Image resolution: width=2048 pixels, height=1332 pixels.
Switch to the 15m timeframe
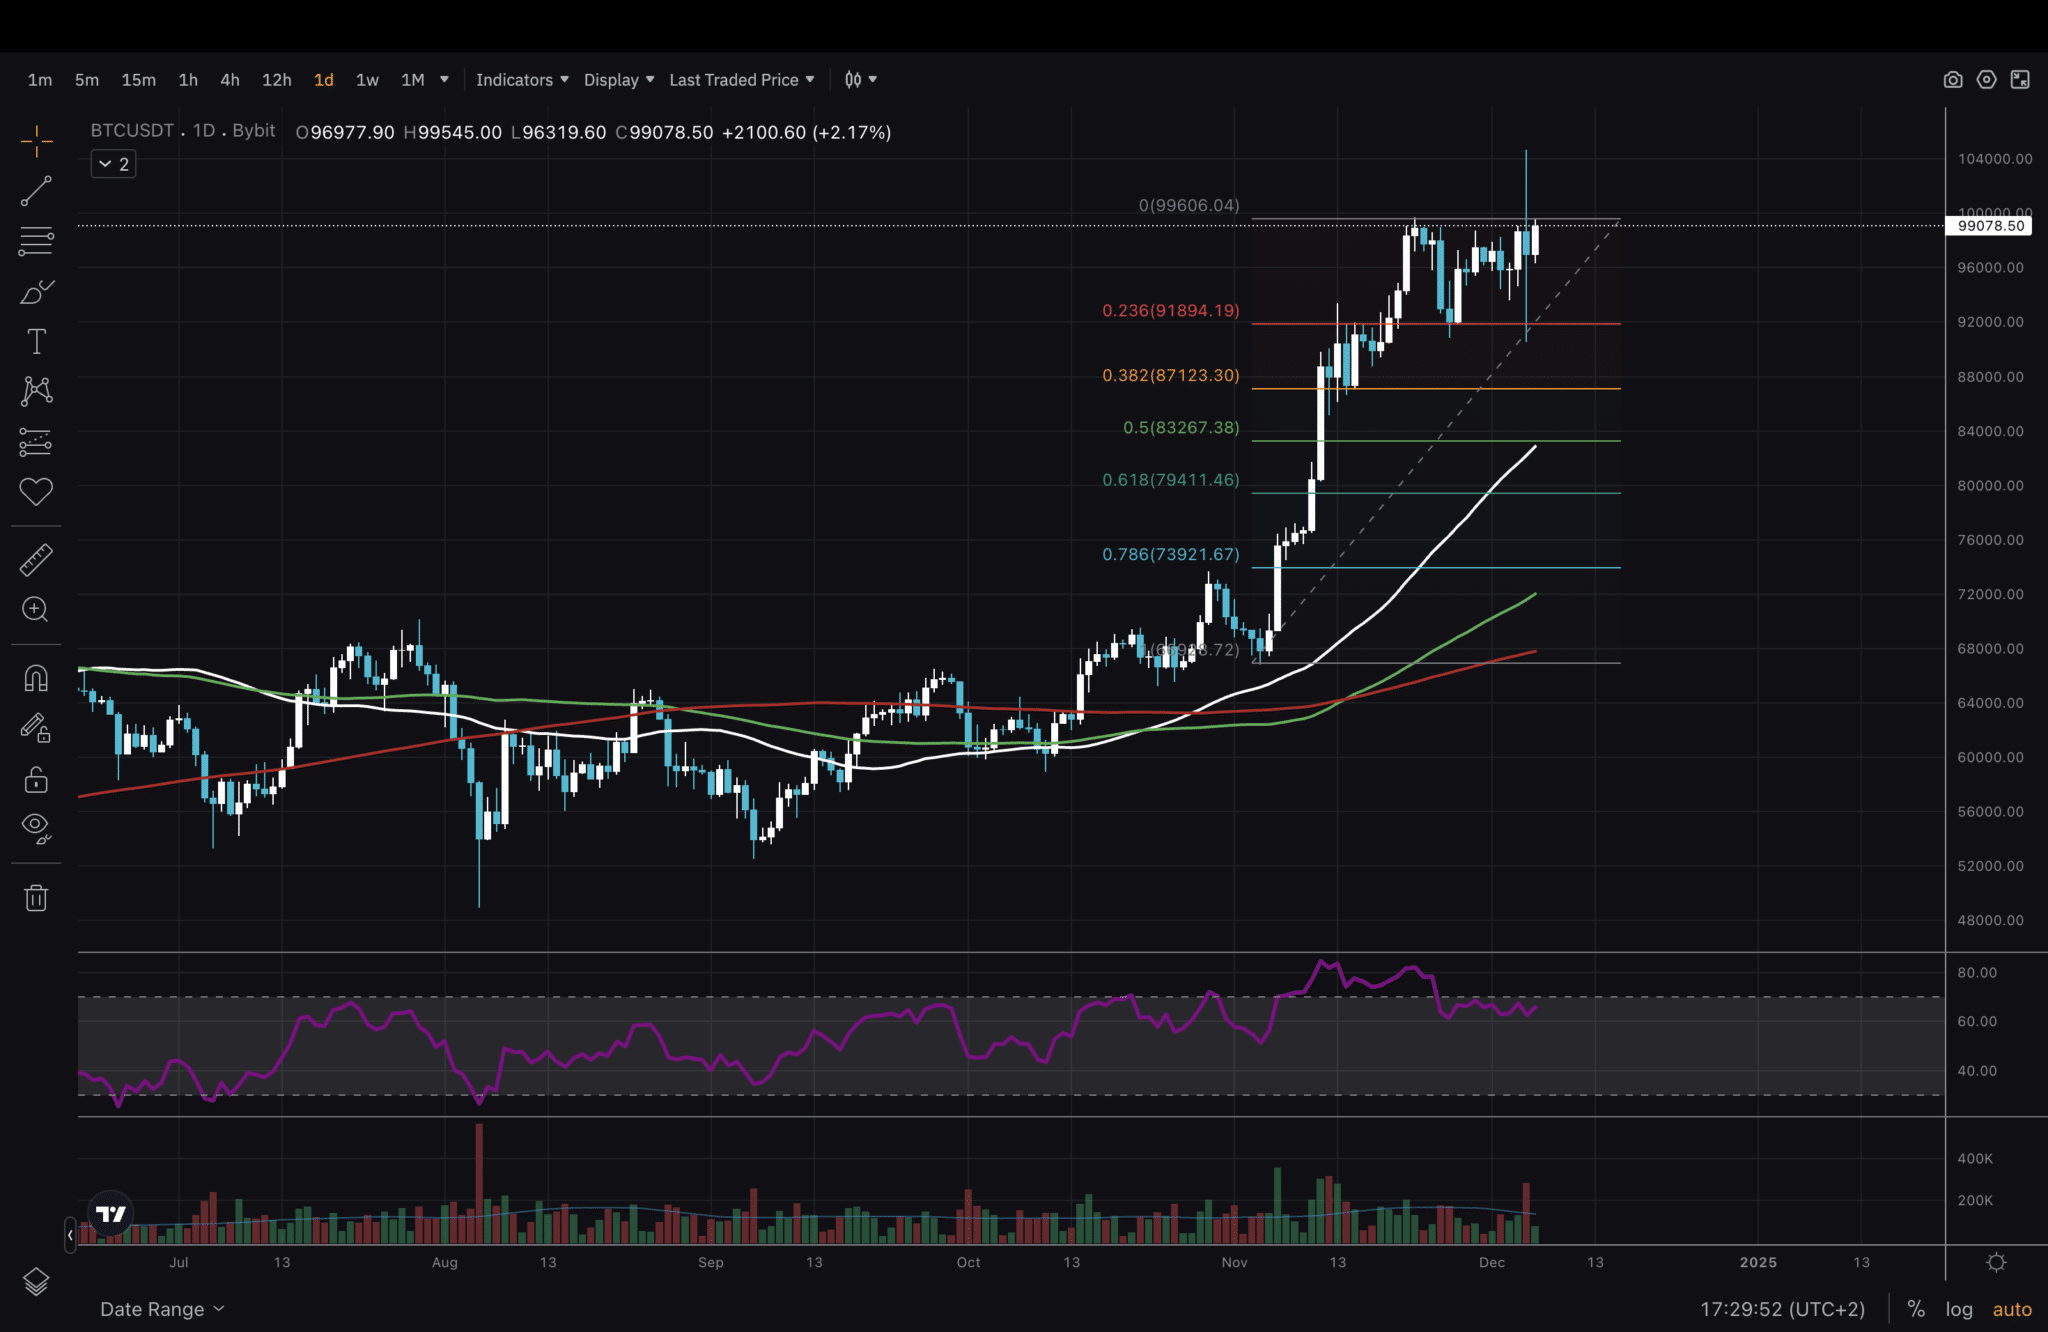[x=138, y=80]
